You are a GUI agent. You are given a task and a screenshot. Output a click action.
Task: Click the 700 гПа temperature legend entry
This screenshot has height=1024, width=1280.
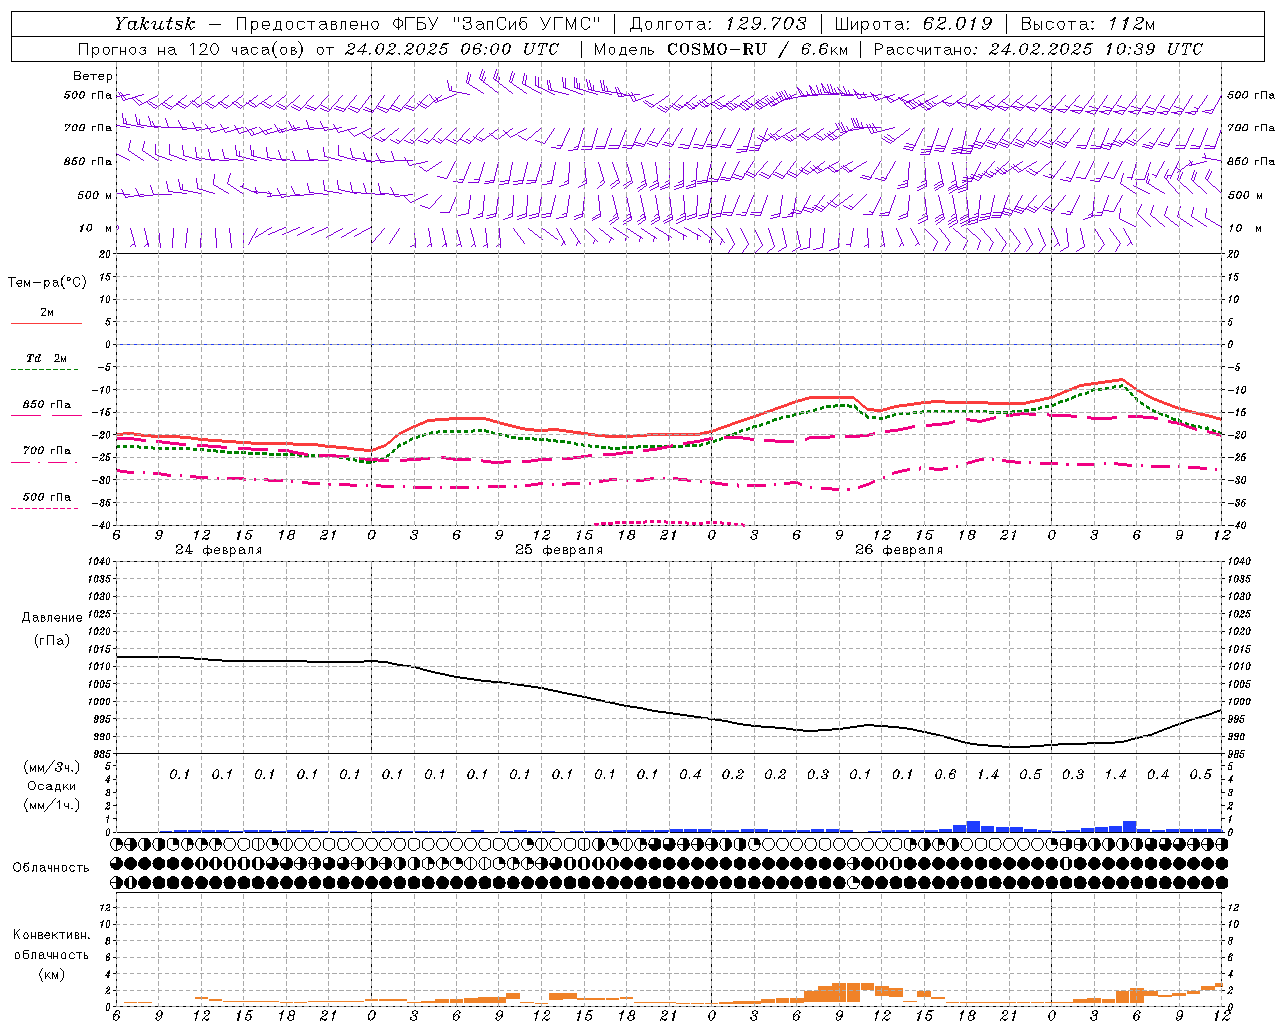(x=46, y=451)
